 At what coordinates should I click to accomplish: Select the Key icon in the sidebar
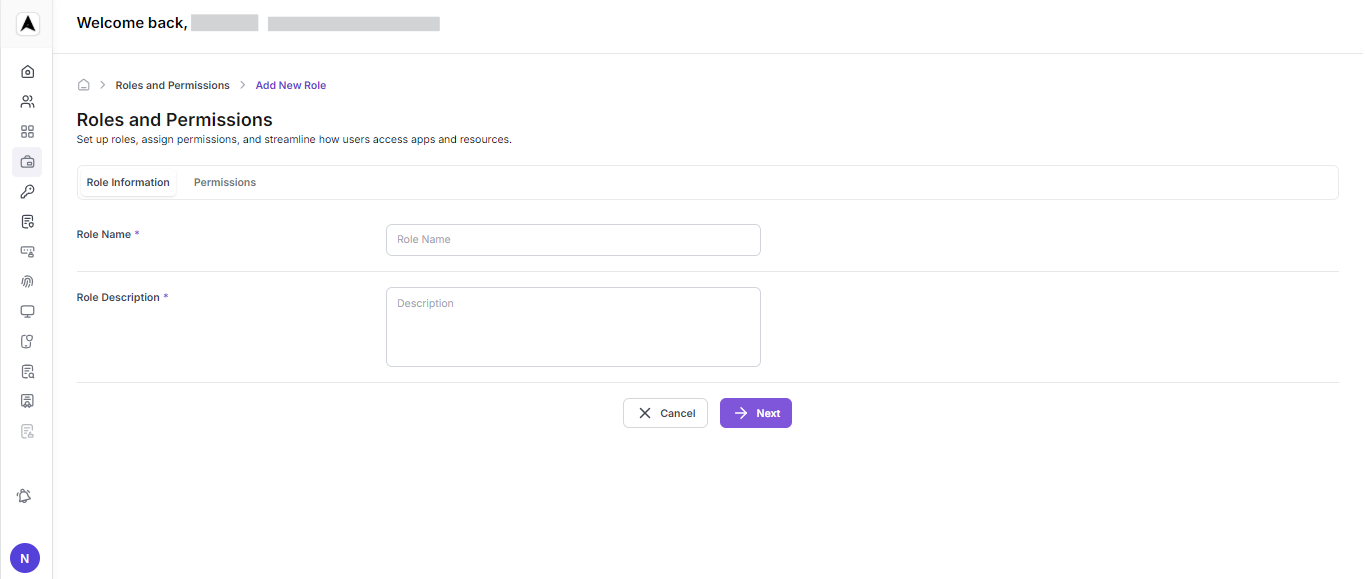(27, 191)
